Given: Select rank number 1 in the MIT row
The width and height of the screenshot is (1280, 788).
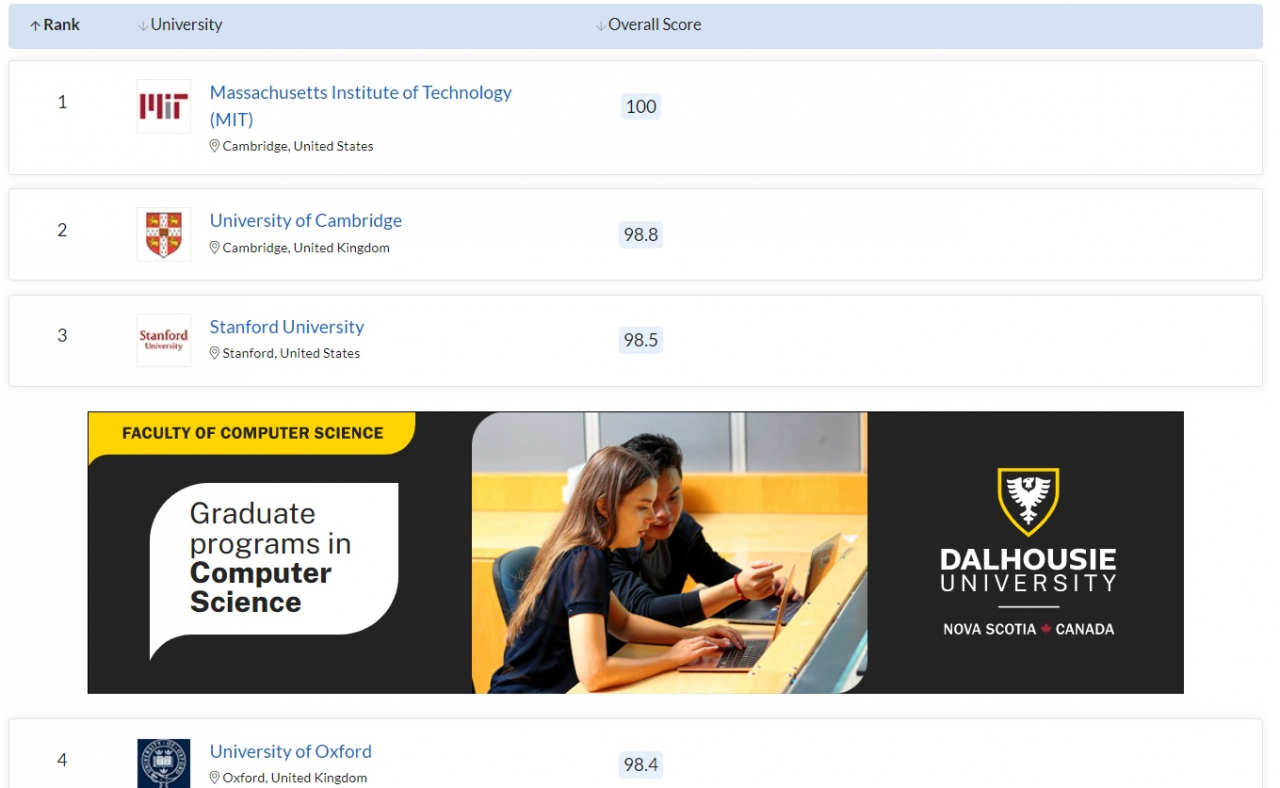Looking at the screenshot, I should pyautogui.click(x=62, y=102).
